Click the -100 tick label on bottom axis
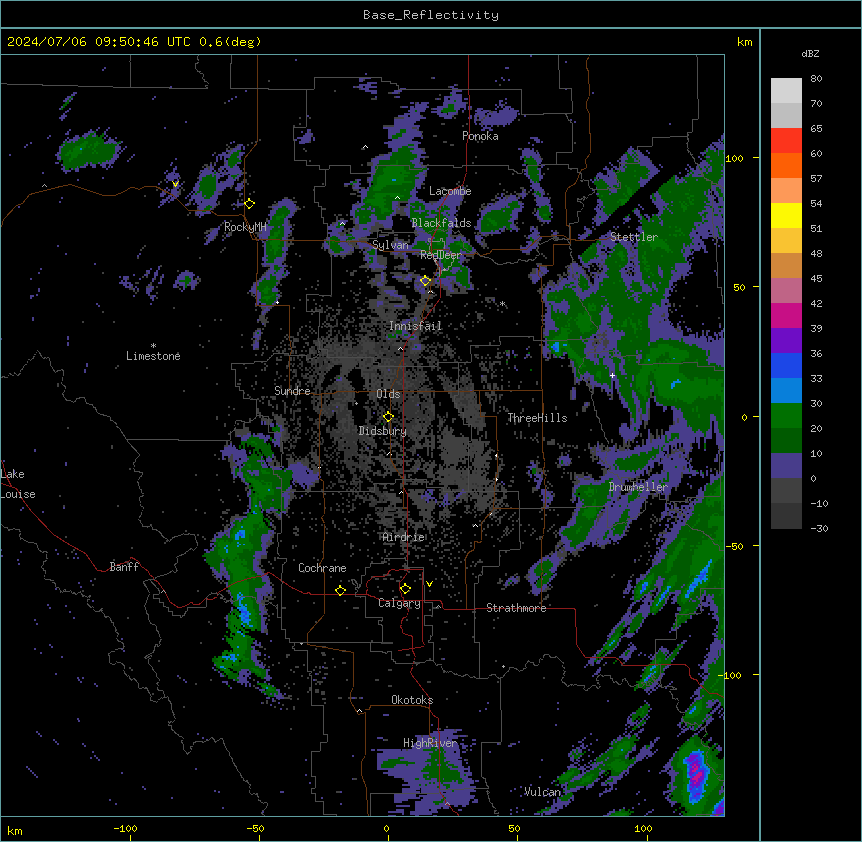The width and height of the screenshot is (862, 842). coord(125,829)
